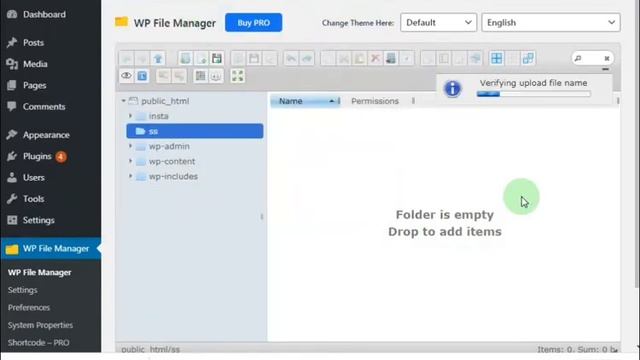The width and height of the screenshot is (640, 360).
Task: Open the Appearance menu
Action: [x=51, y=135]
